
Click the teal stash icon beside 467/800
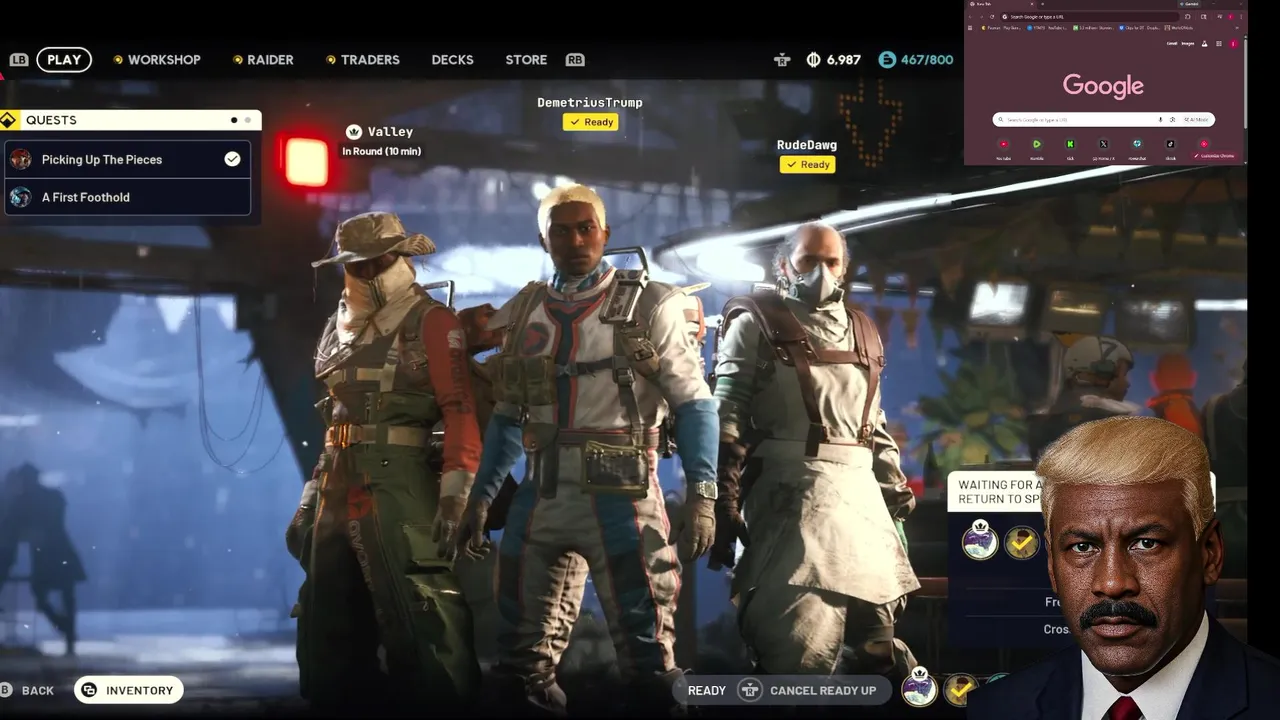tap(887, 60)
